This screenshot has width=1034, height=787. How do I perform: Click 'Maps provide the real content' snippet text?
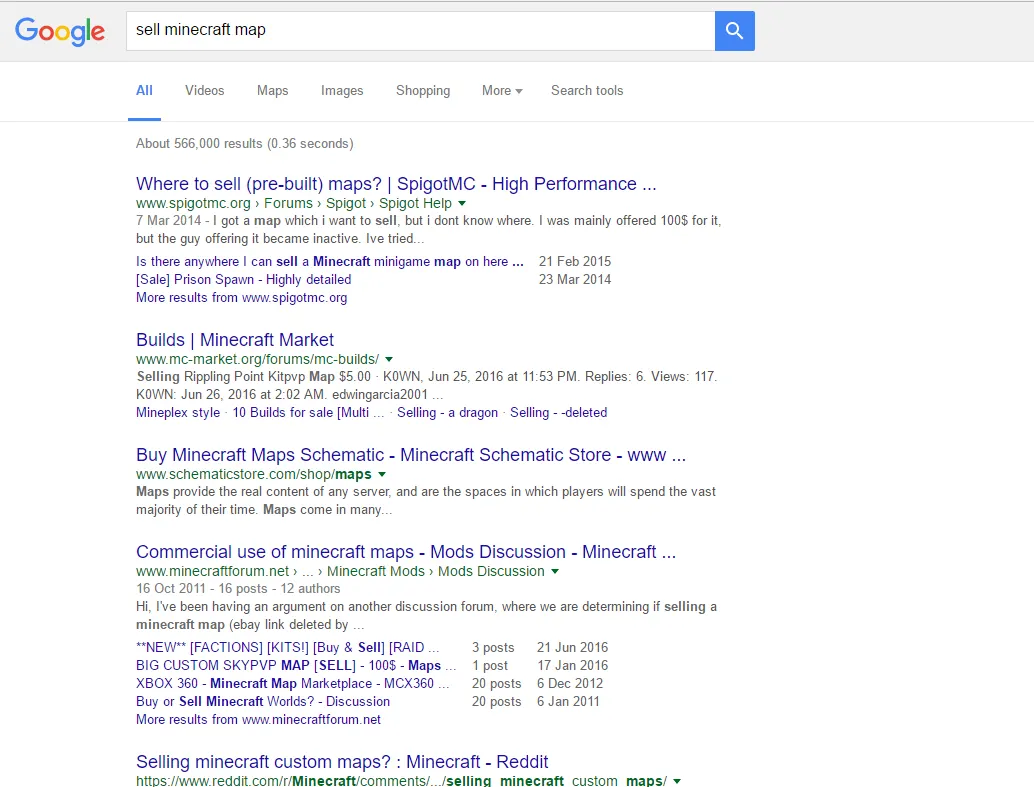pyautogui.click(x=425, y=500)
